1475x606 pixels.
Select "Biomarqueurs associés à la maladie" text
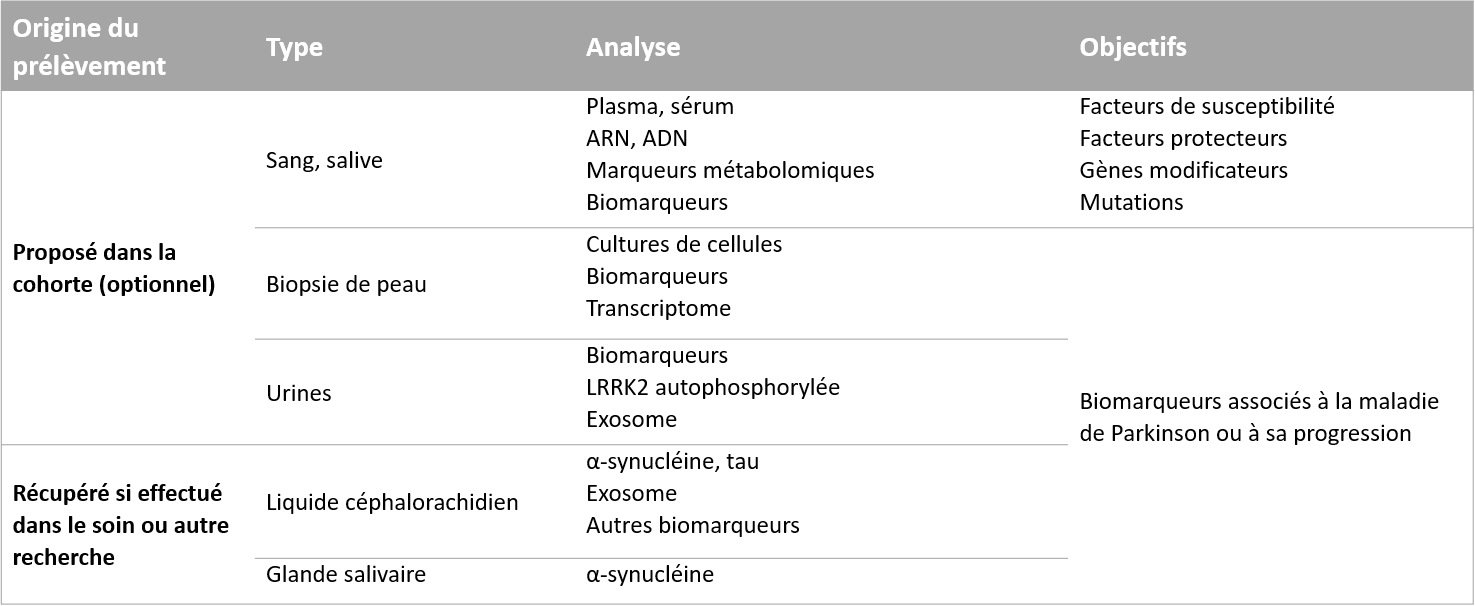coord(1259,401)
